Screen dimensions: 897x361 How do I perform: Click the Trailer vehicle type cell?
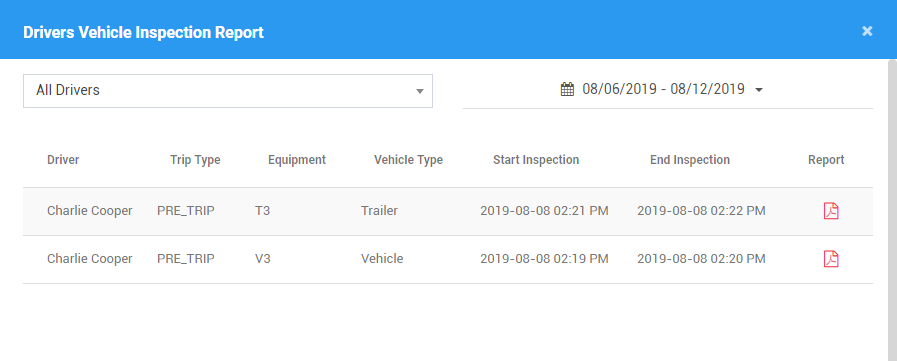pos(379,211)
